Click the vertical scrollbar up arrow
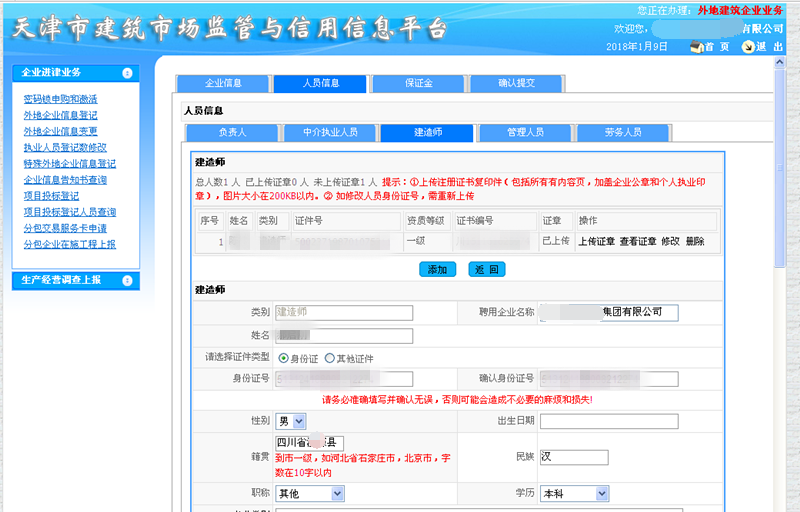800x512 pixels. (779, 62)
